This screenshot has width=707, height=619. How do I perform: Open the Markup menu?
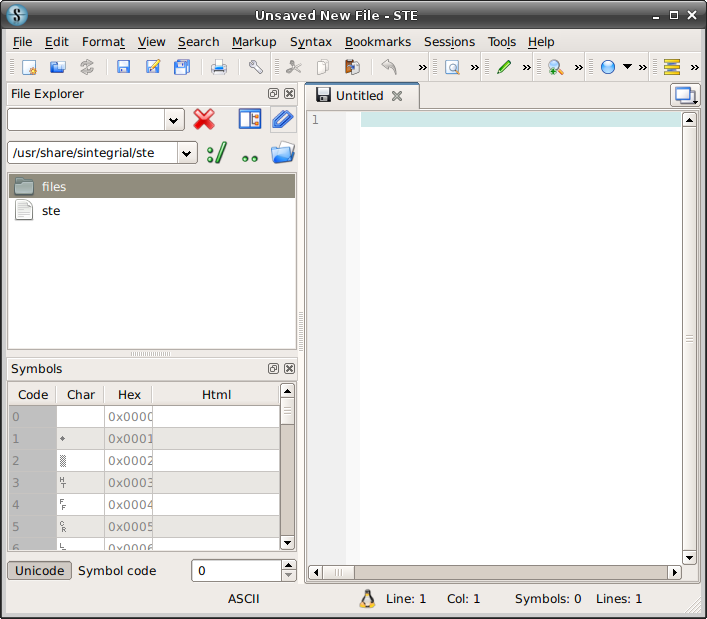254,42
